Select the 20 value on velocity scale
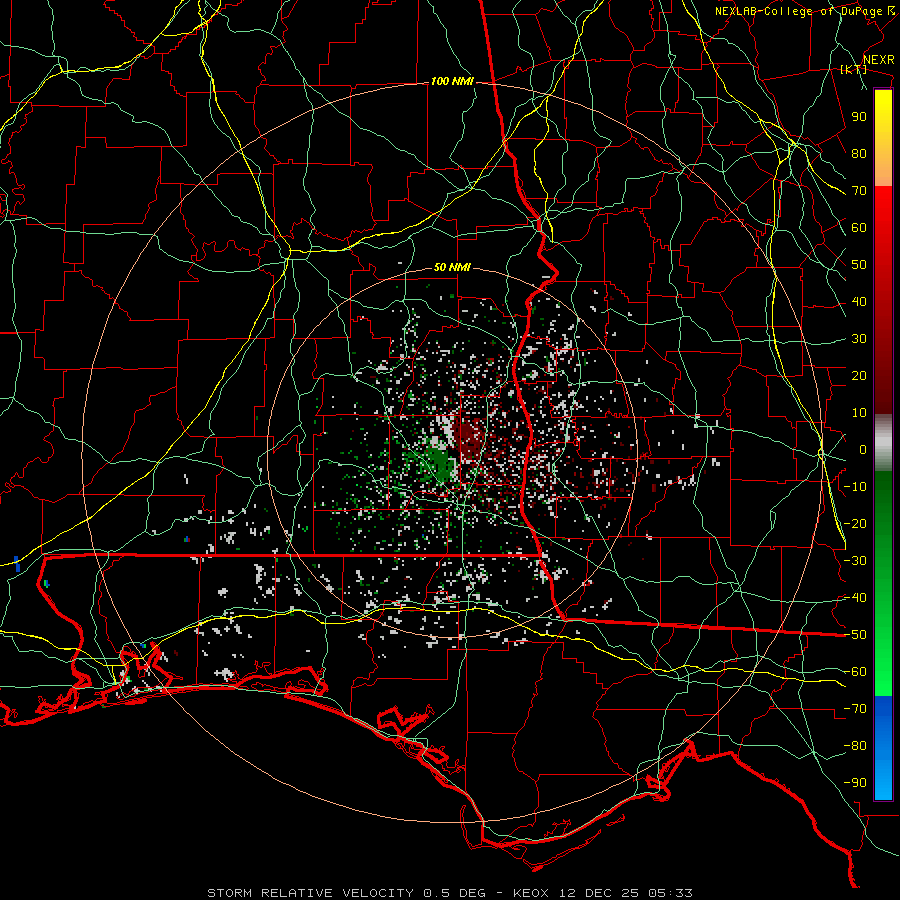900x900 pixels. [859, 375]
